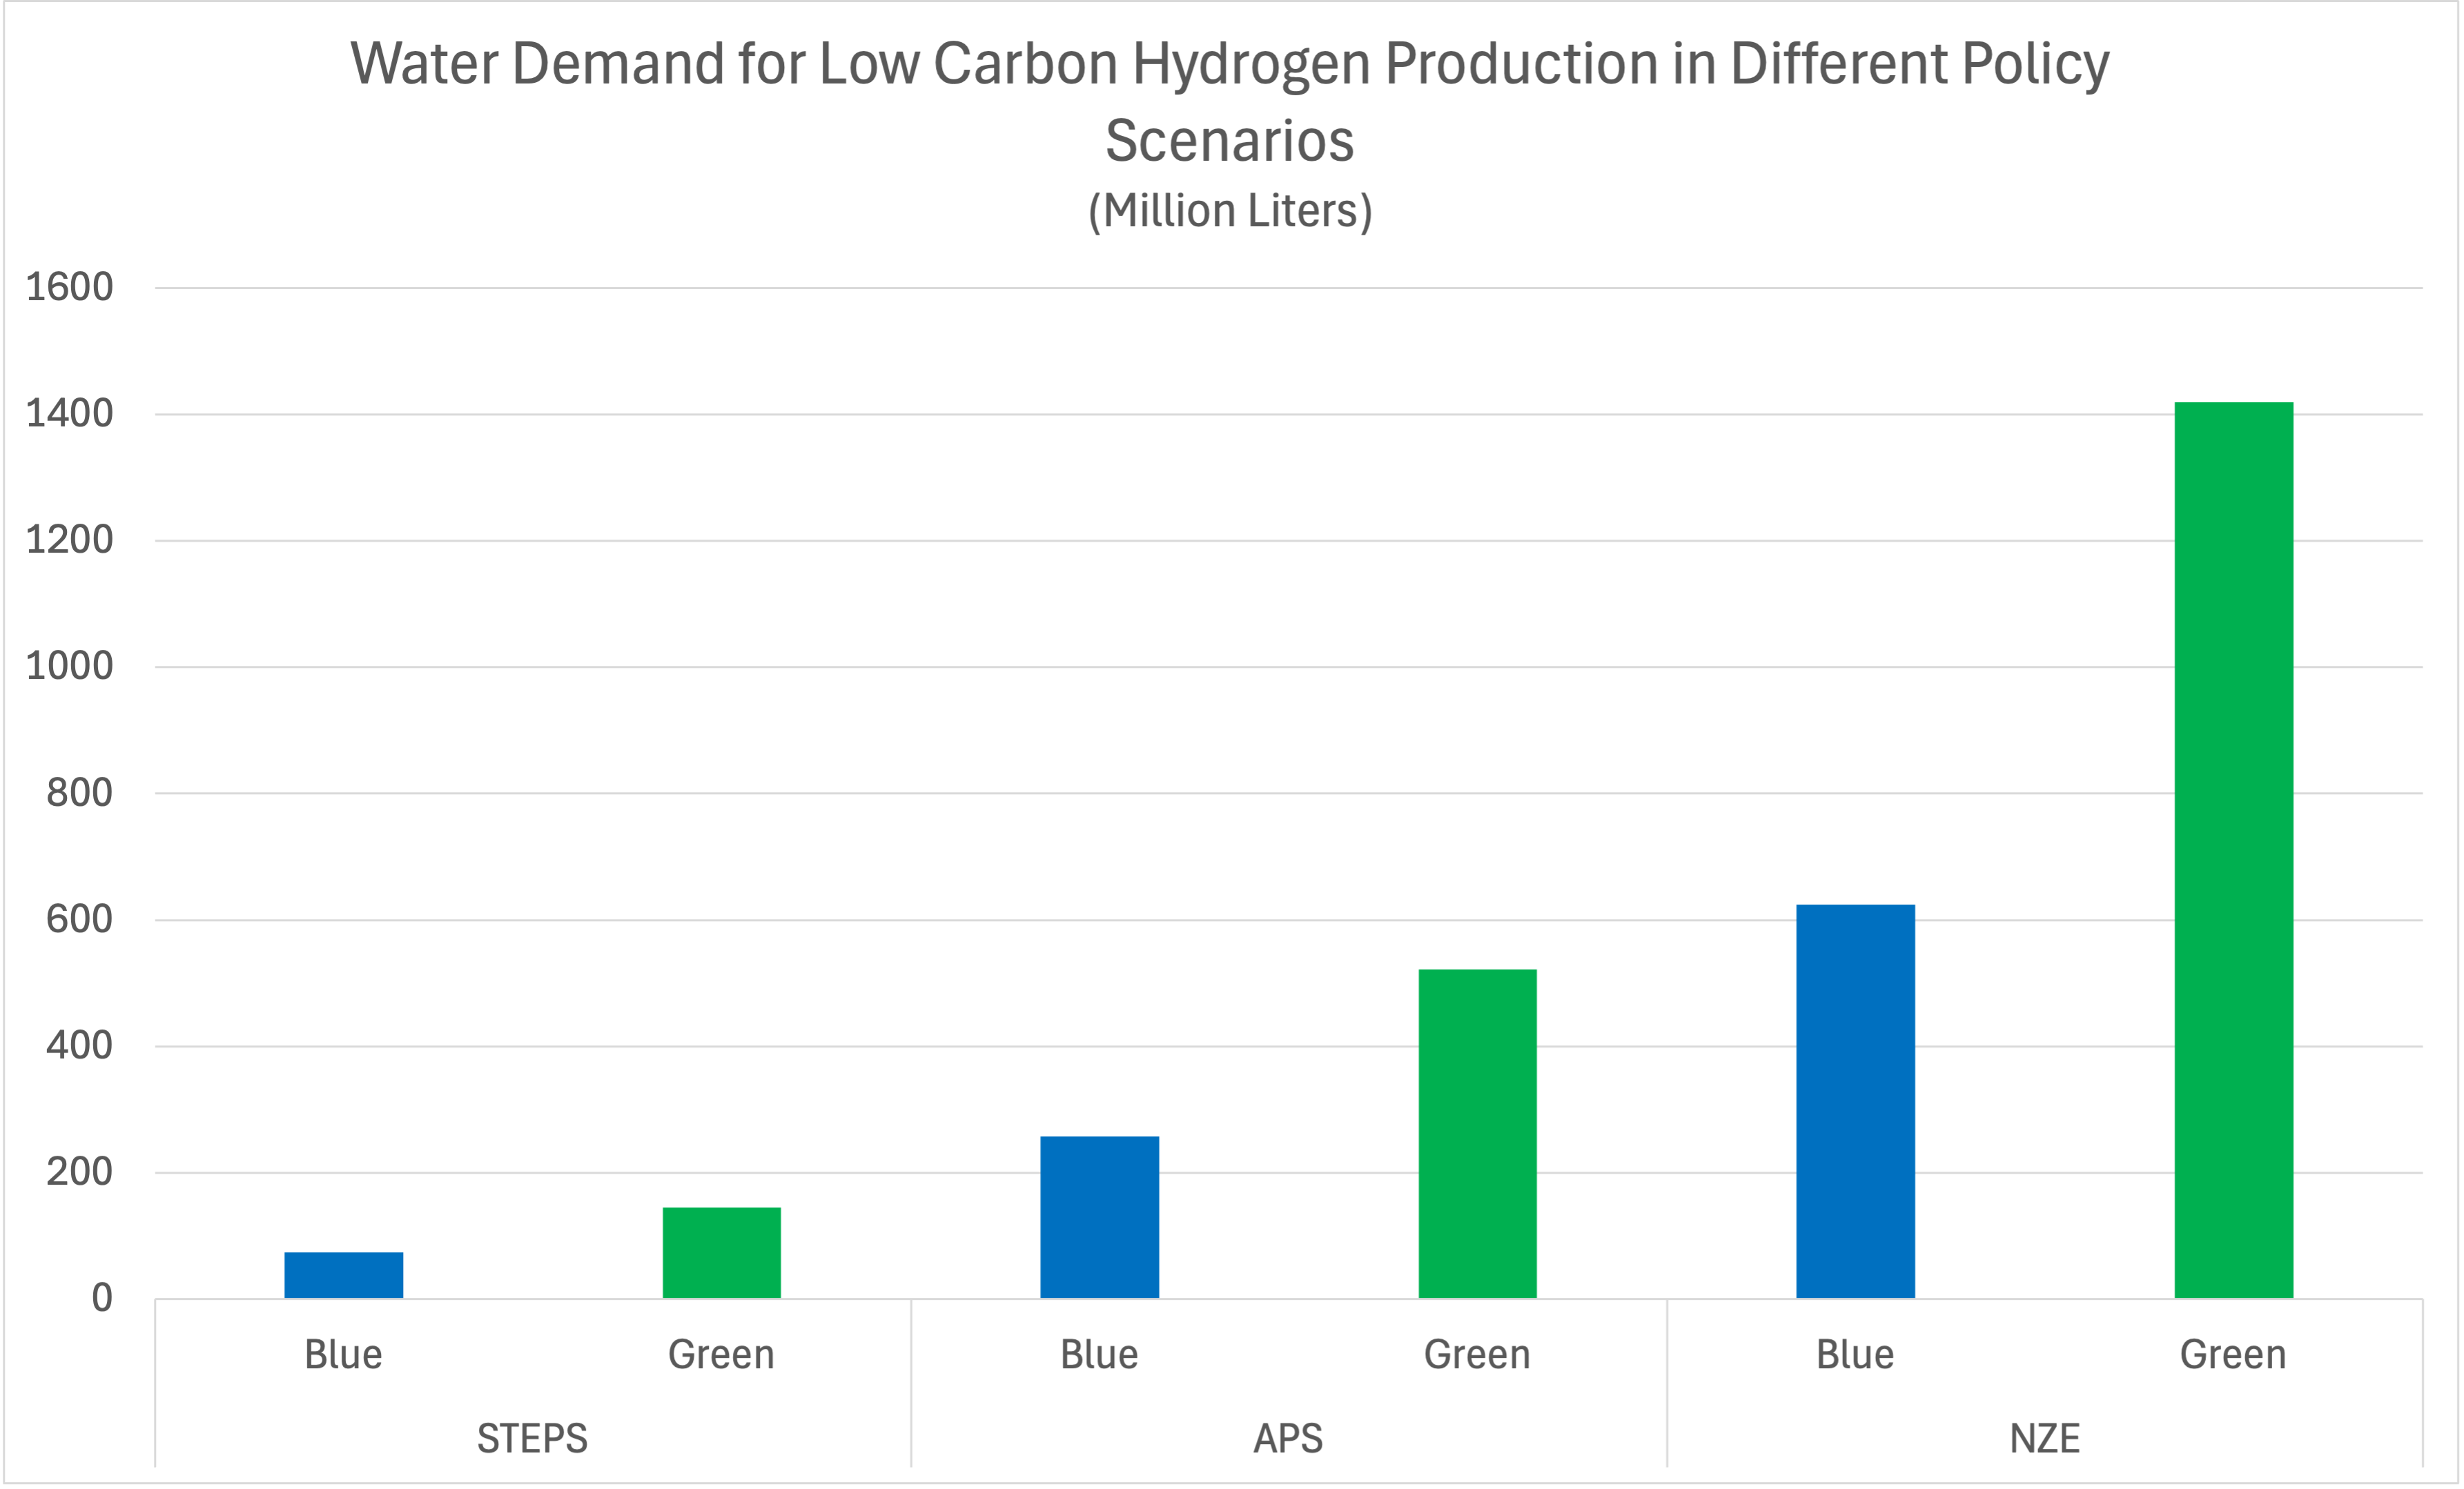The image size is (2464, 1489).
Task: Click Blue label under STEPS
Action: click(x=343, y=1355)
